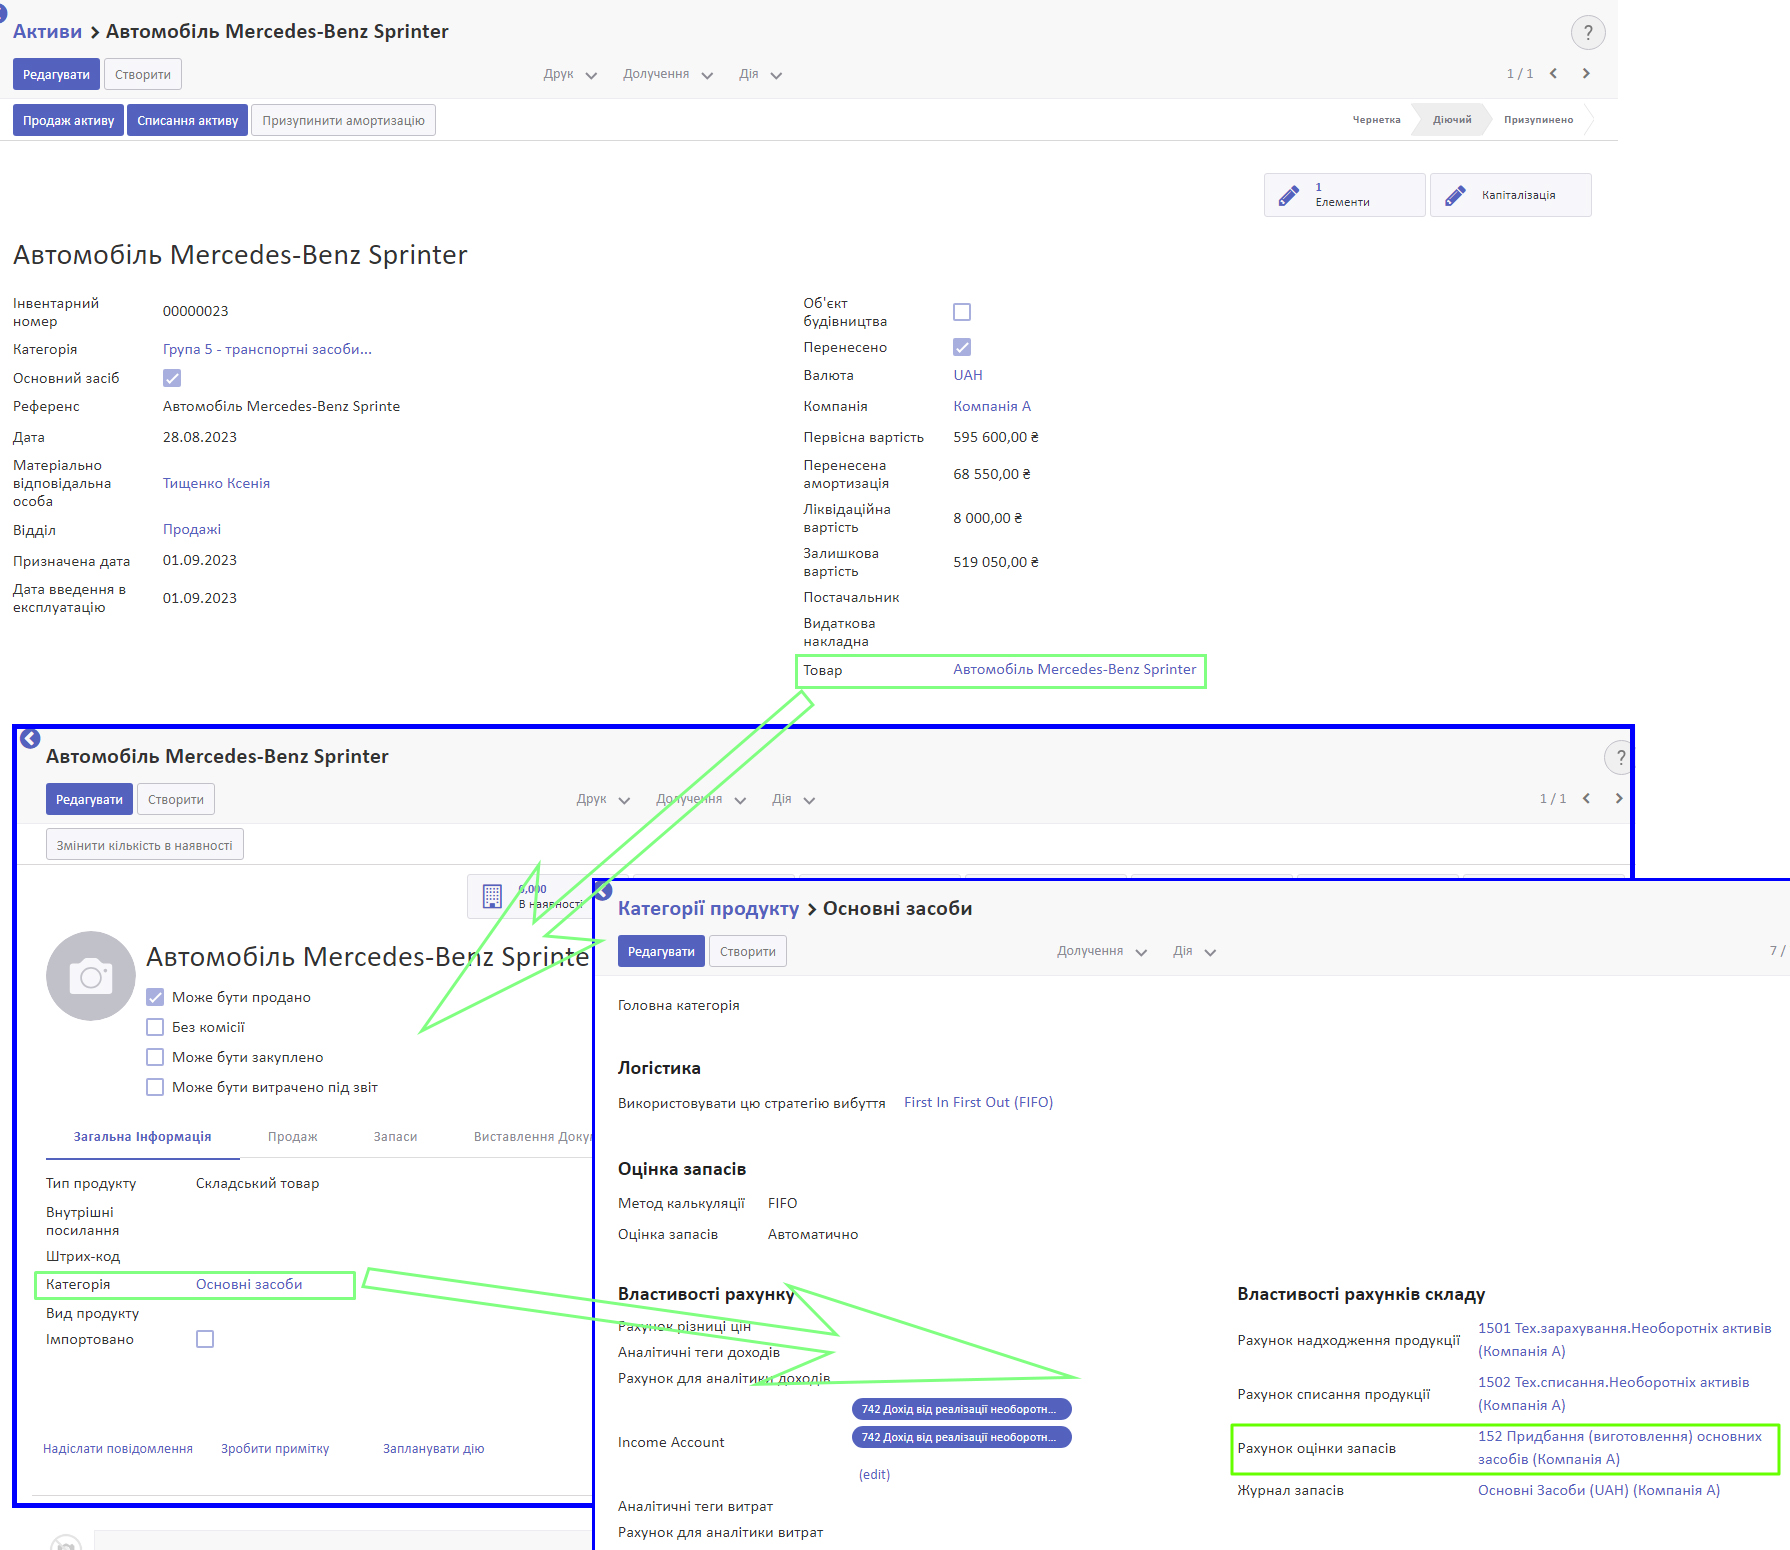The height and width of the screenshot is (1550, 1790).
Task: Open Долучення dropdown in category window
Action: (1102, 951)
